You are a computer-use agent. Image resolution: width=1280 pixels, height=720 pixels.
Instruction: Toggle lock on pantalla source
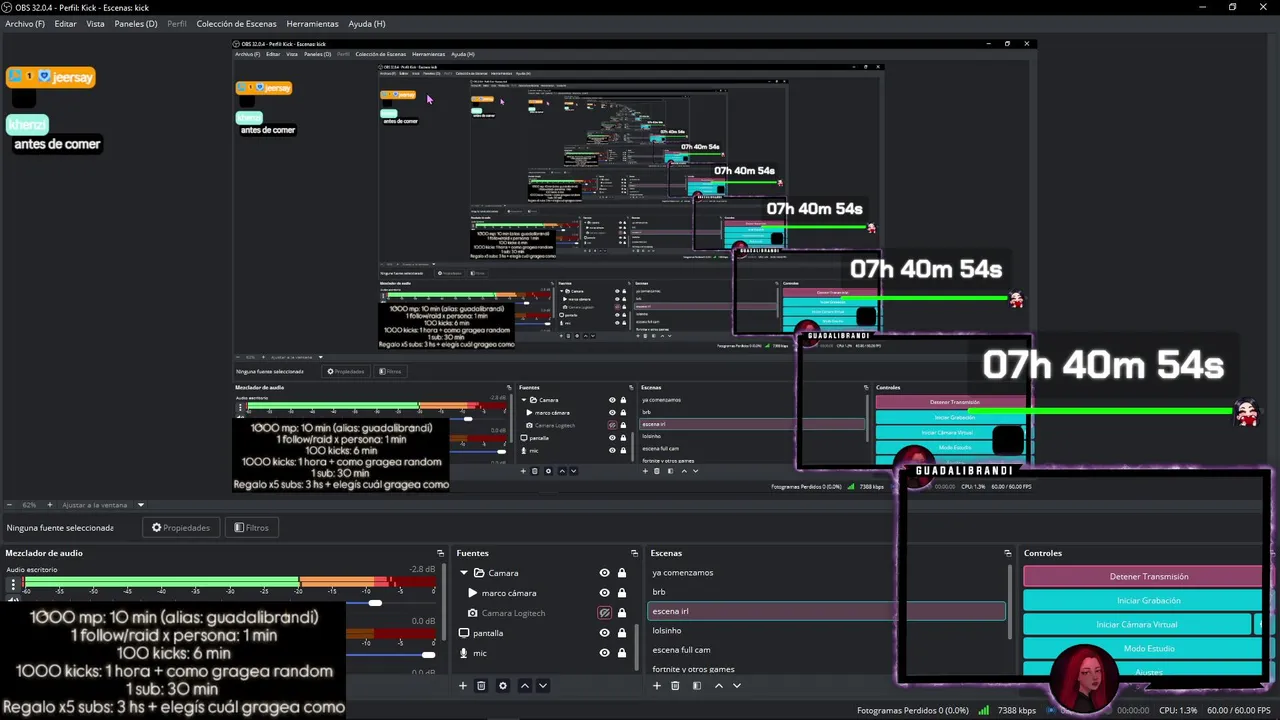(622, 633)
